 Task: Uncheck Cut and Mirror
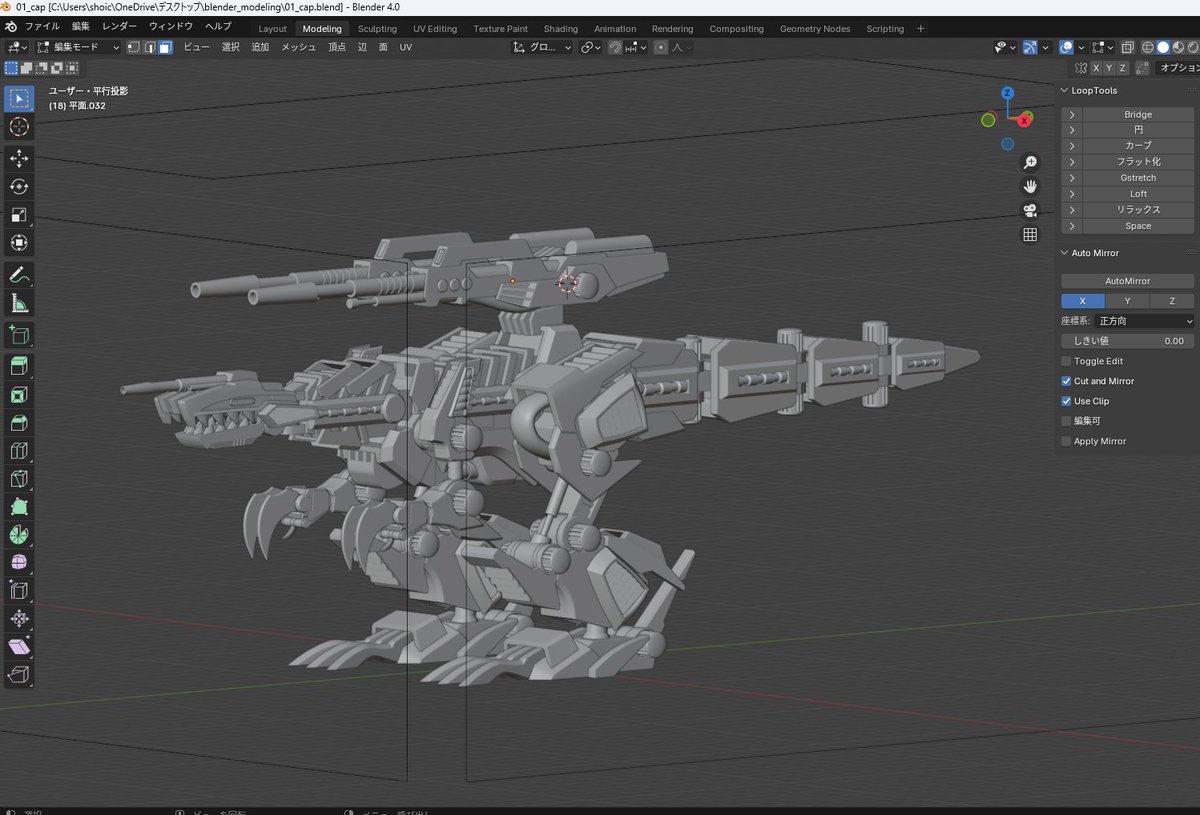coord(1066,381)
